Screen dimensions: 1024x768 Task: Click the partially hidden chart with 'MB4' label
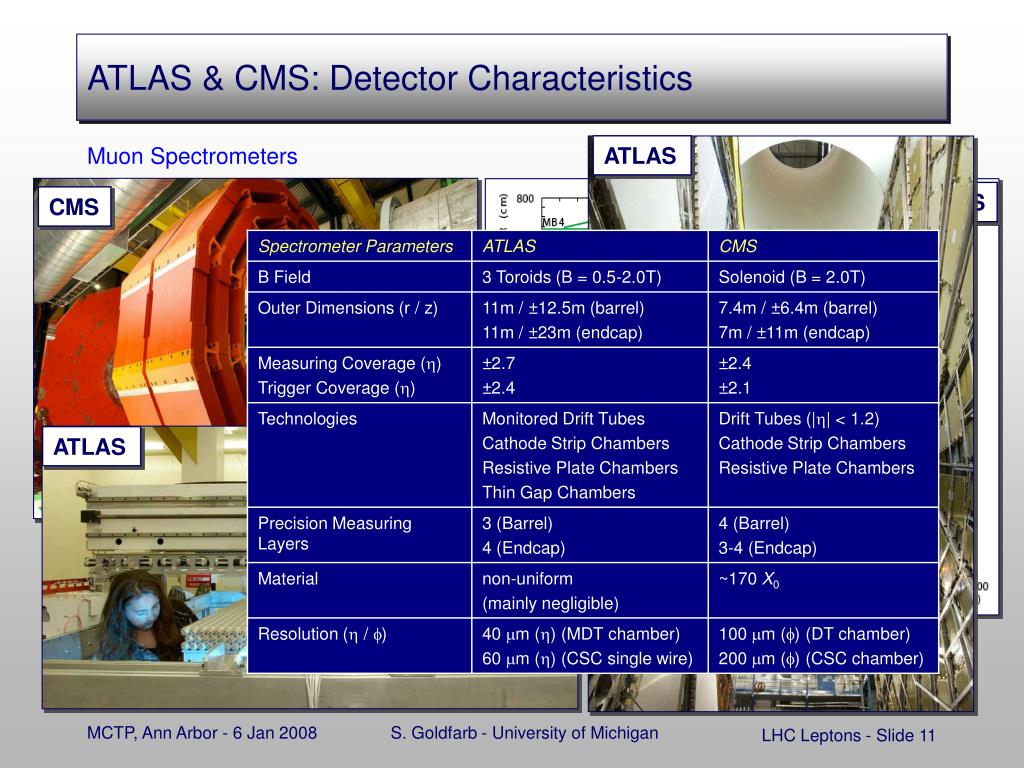click(x=537, y=204)
